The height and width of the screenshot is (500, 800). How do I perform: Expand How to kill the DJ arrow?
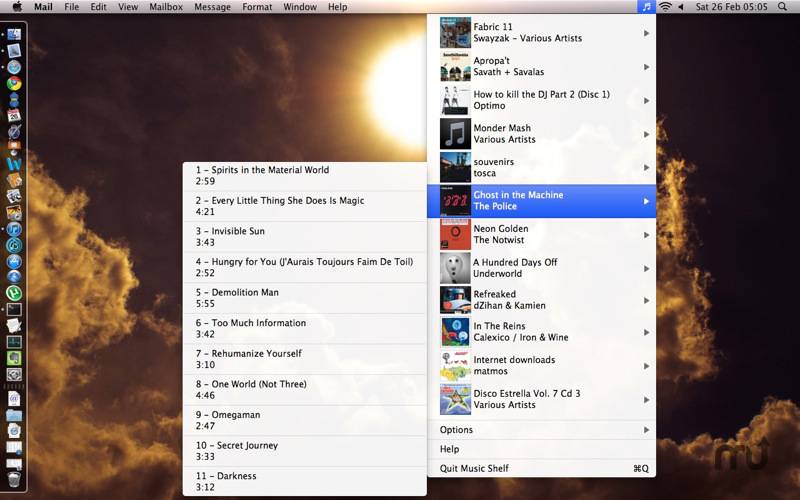(646, 101)
